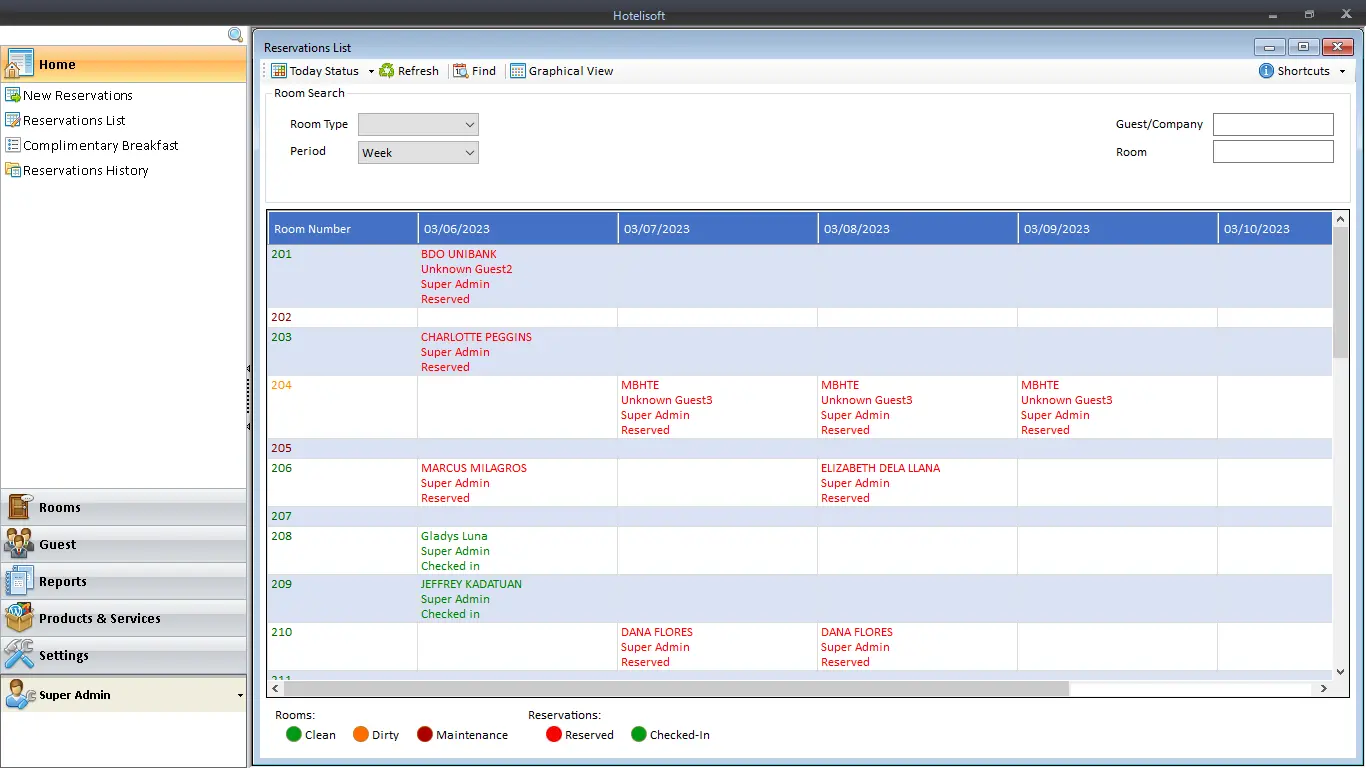Open the Products & Services section
This screenshot has width=1366, height=768.
(x=123, y=618)
